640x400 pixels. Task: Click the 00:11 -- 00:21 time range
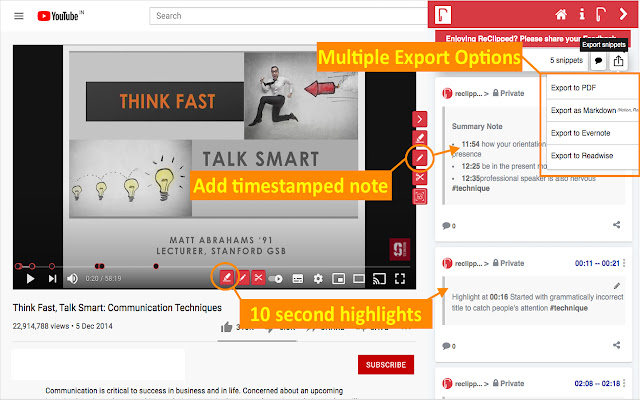tap(597, 263)
